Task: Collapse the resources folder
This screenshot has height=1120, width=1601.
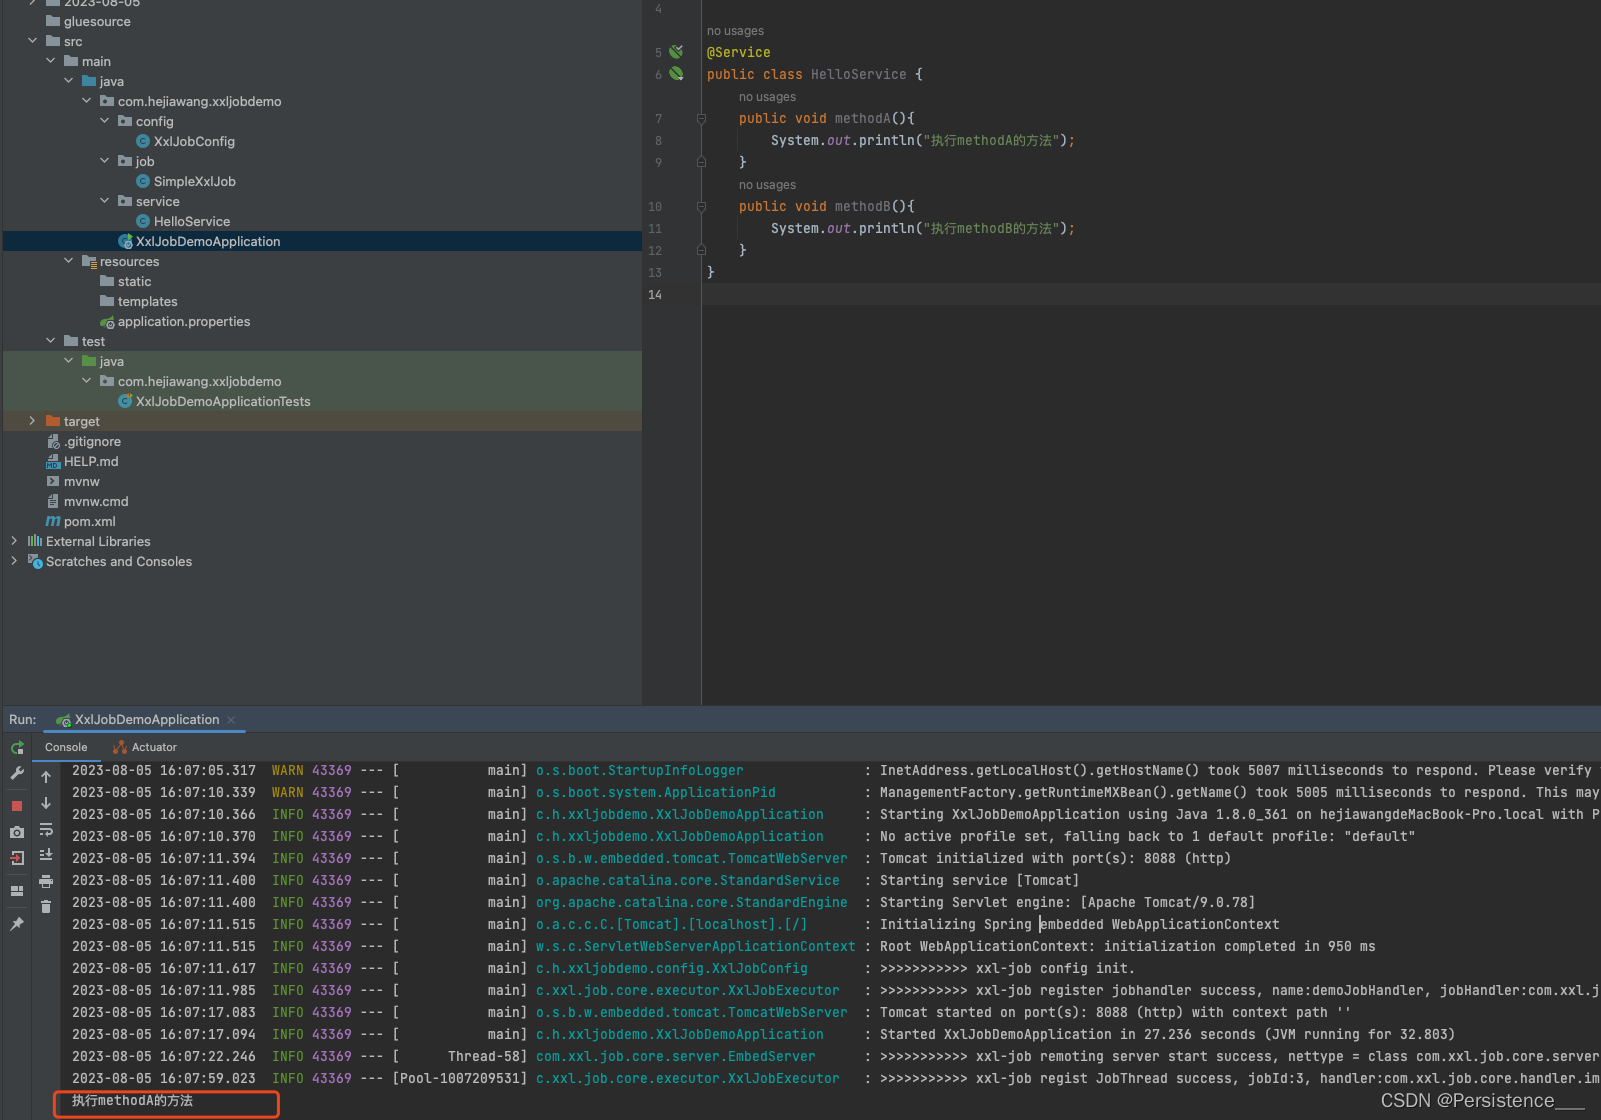Action: (x=69, y=261)
